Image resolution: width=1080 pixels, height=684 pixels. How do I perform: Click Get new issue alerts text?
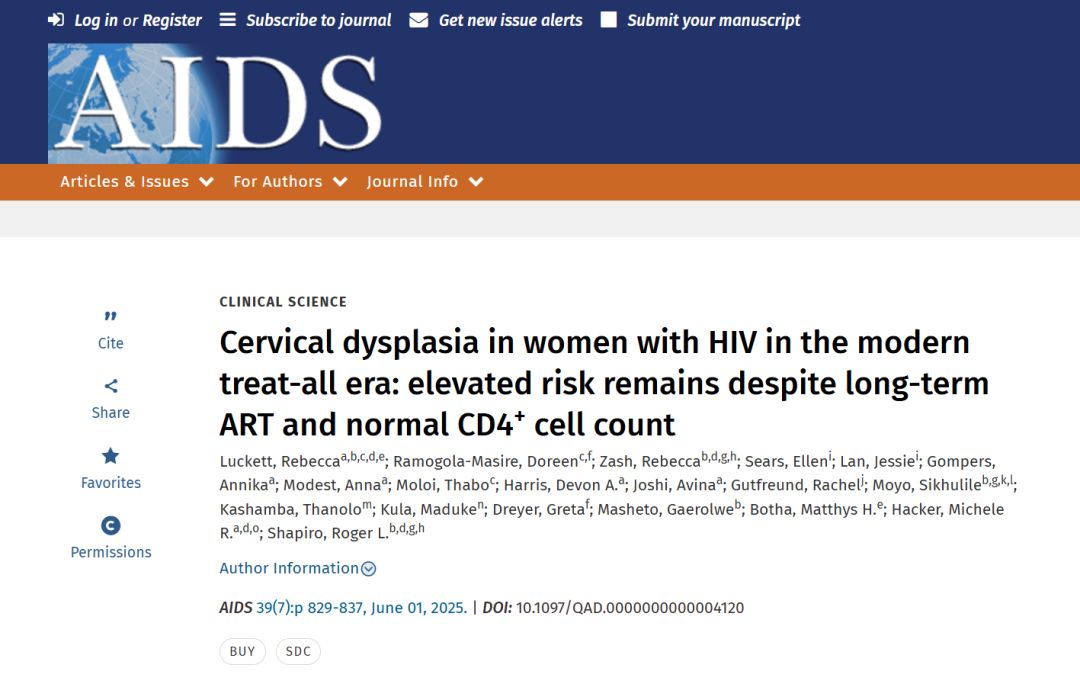(510, 21)
